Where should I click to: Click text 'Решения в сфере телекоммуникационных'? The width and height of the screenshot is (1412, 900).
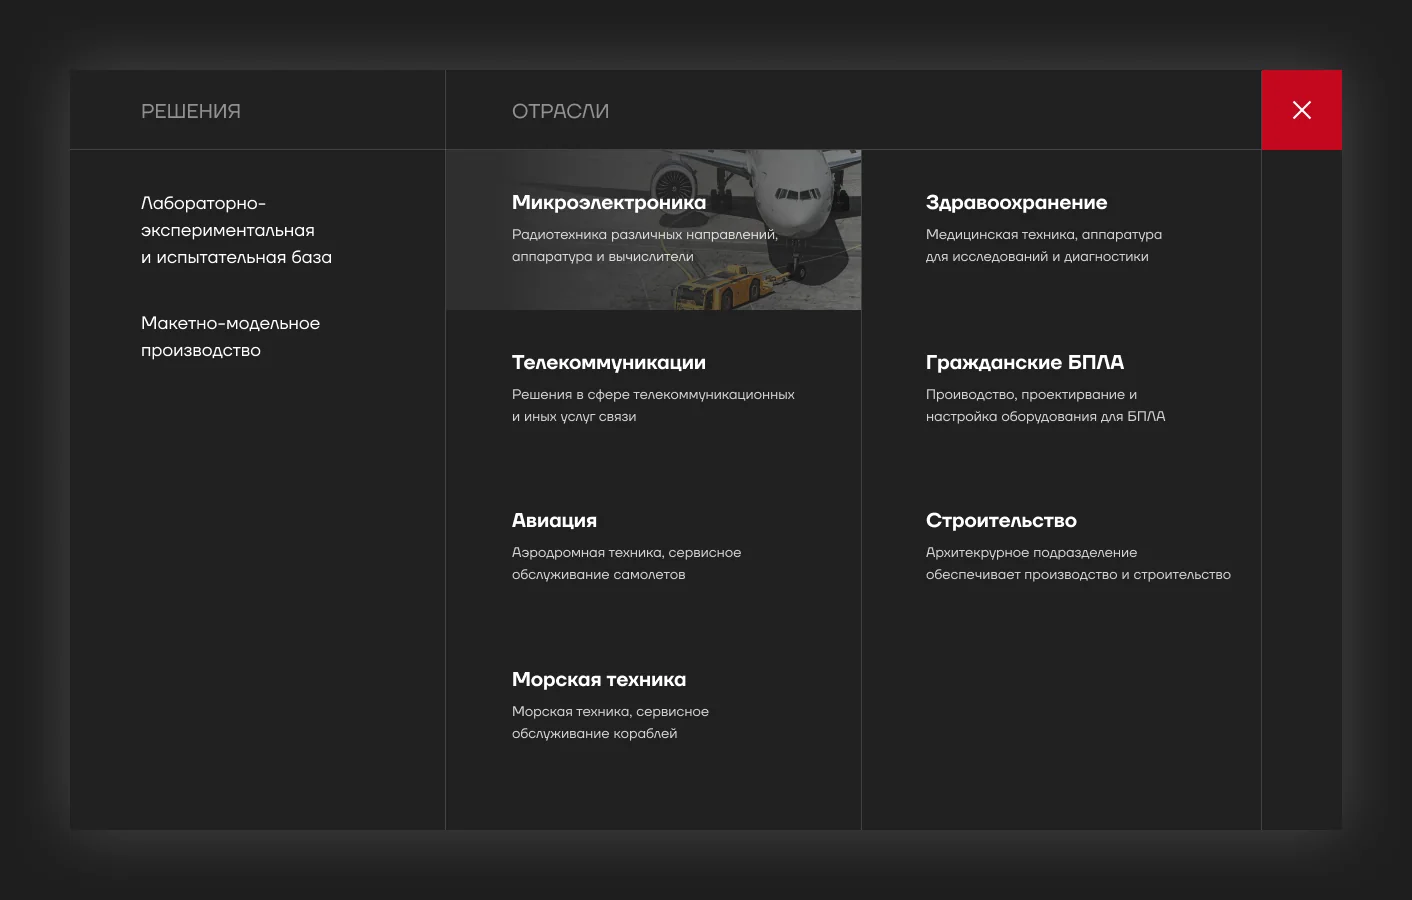click(653, 395)
